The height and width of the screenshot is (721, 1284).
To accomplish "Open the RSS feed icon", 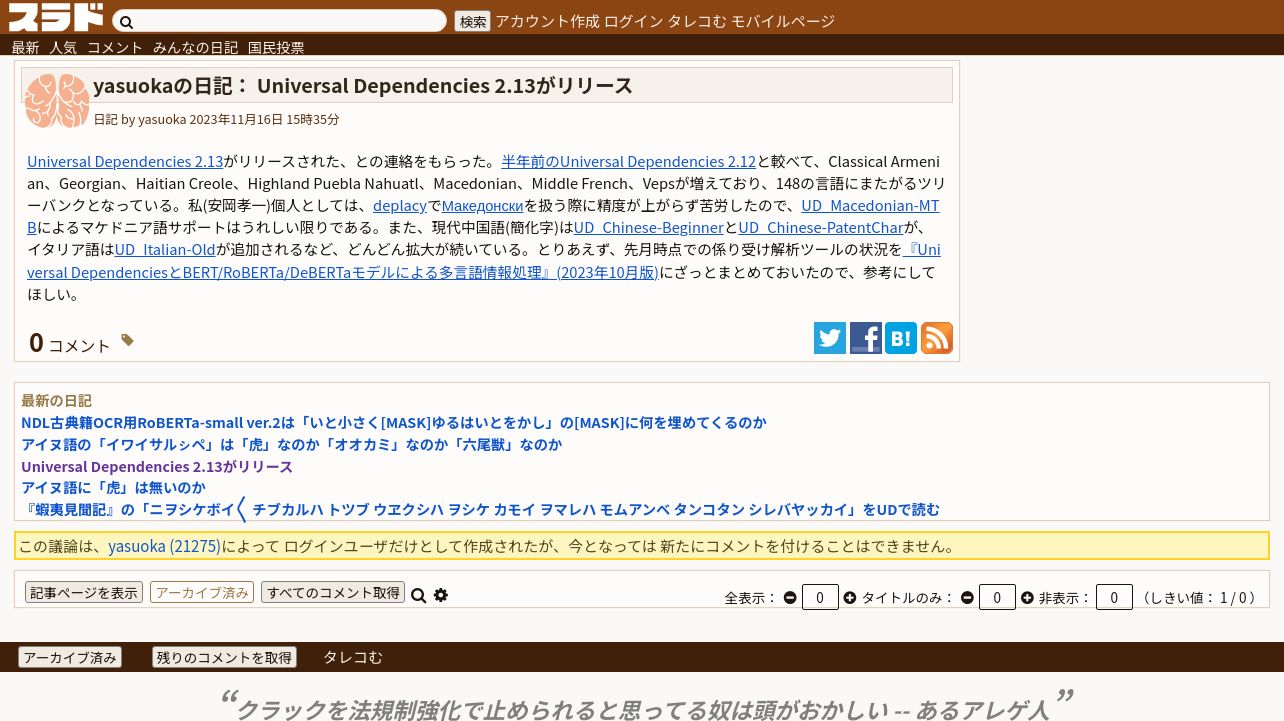I will pyautogui.click(x=937, y=338).
